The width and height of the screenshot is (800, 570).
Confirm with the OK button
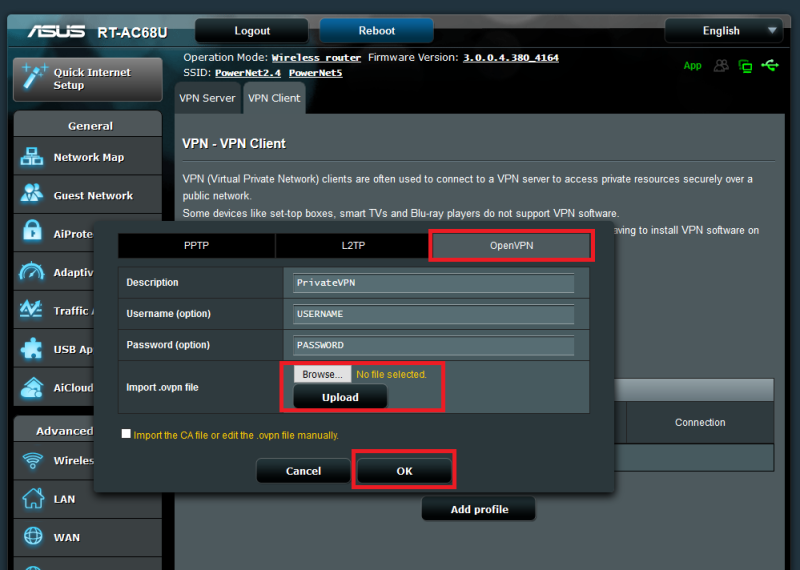click(404, 470)
